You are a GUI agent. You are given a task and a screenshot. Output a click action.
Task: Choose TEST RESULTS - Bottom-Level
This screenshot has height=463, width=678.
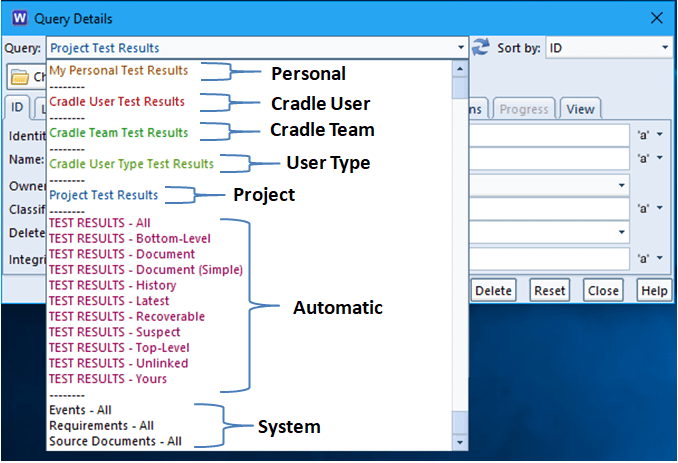click(130, 239)
